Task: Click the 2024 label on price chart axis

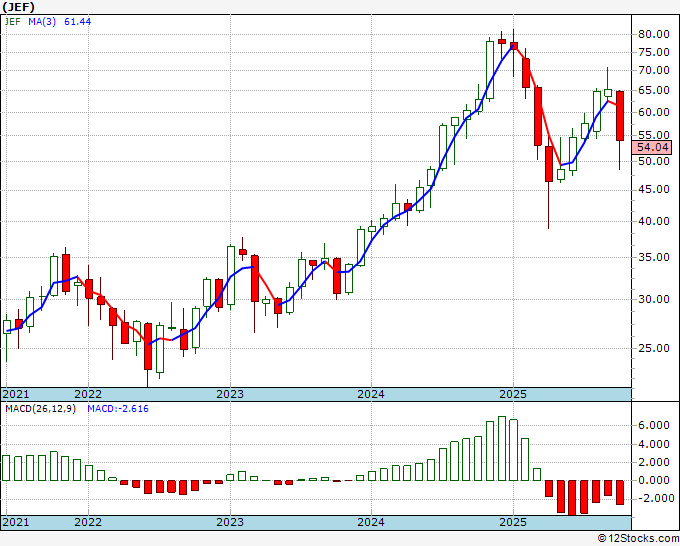Action: 371,394
